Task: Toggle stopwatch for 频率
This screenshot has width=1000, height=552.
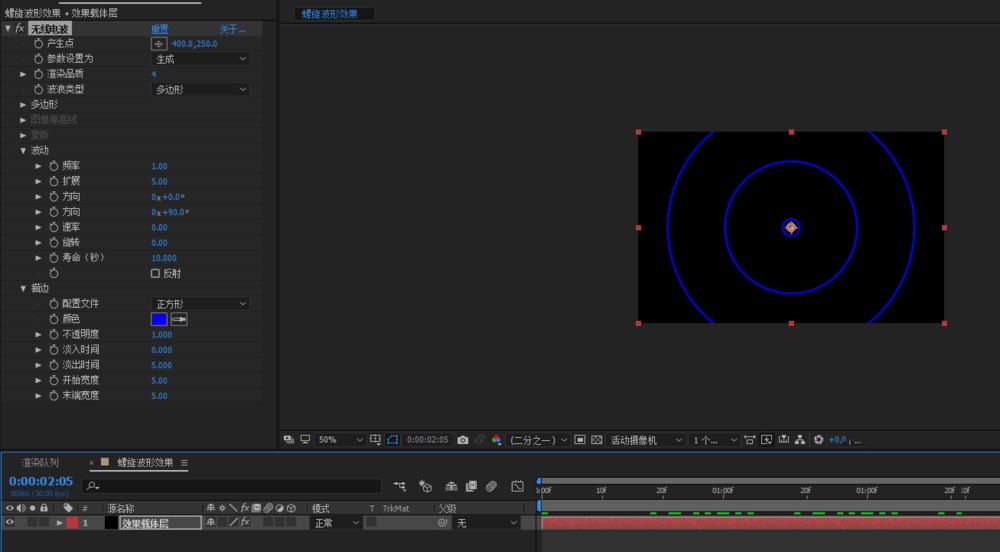Action: click(x=54, y=166)
